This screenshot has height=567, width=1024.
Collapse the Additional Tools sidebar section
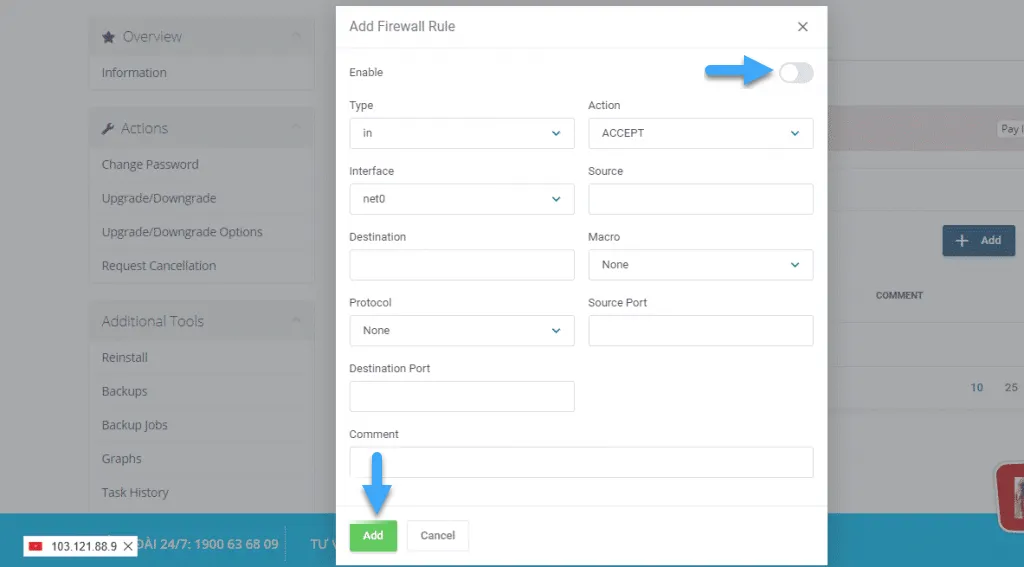(297, 319)
